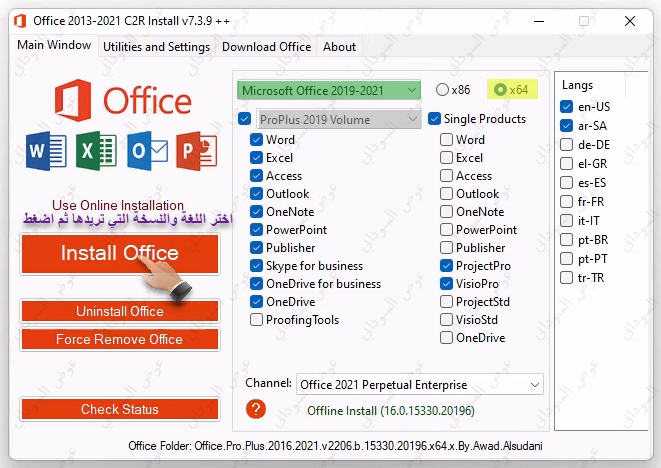Uncheck Word in ProPlus suite list
The width and height of the screenshot is (661, 468).
[x=256, y=140]
